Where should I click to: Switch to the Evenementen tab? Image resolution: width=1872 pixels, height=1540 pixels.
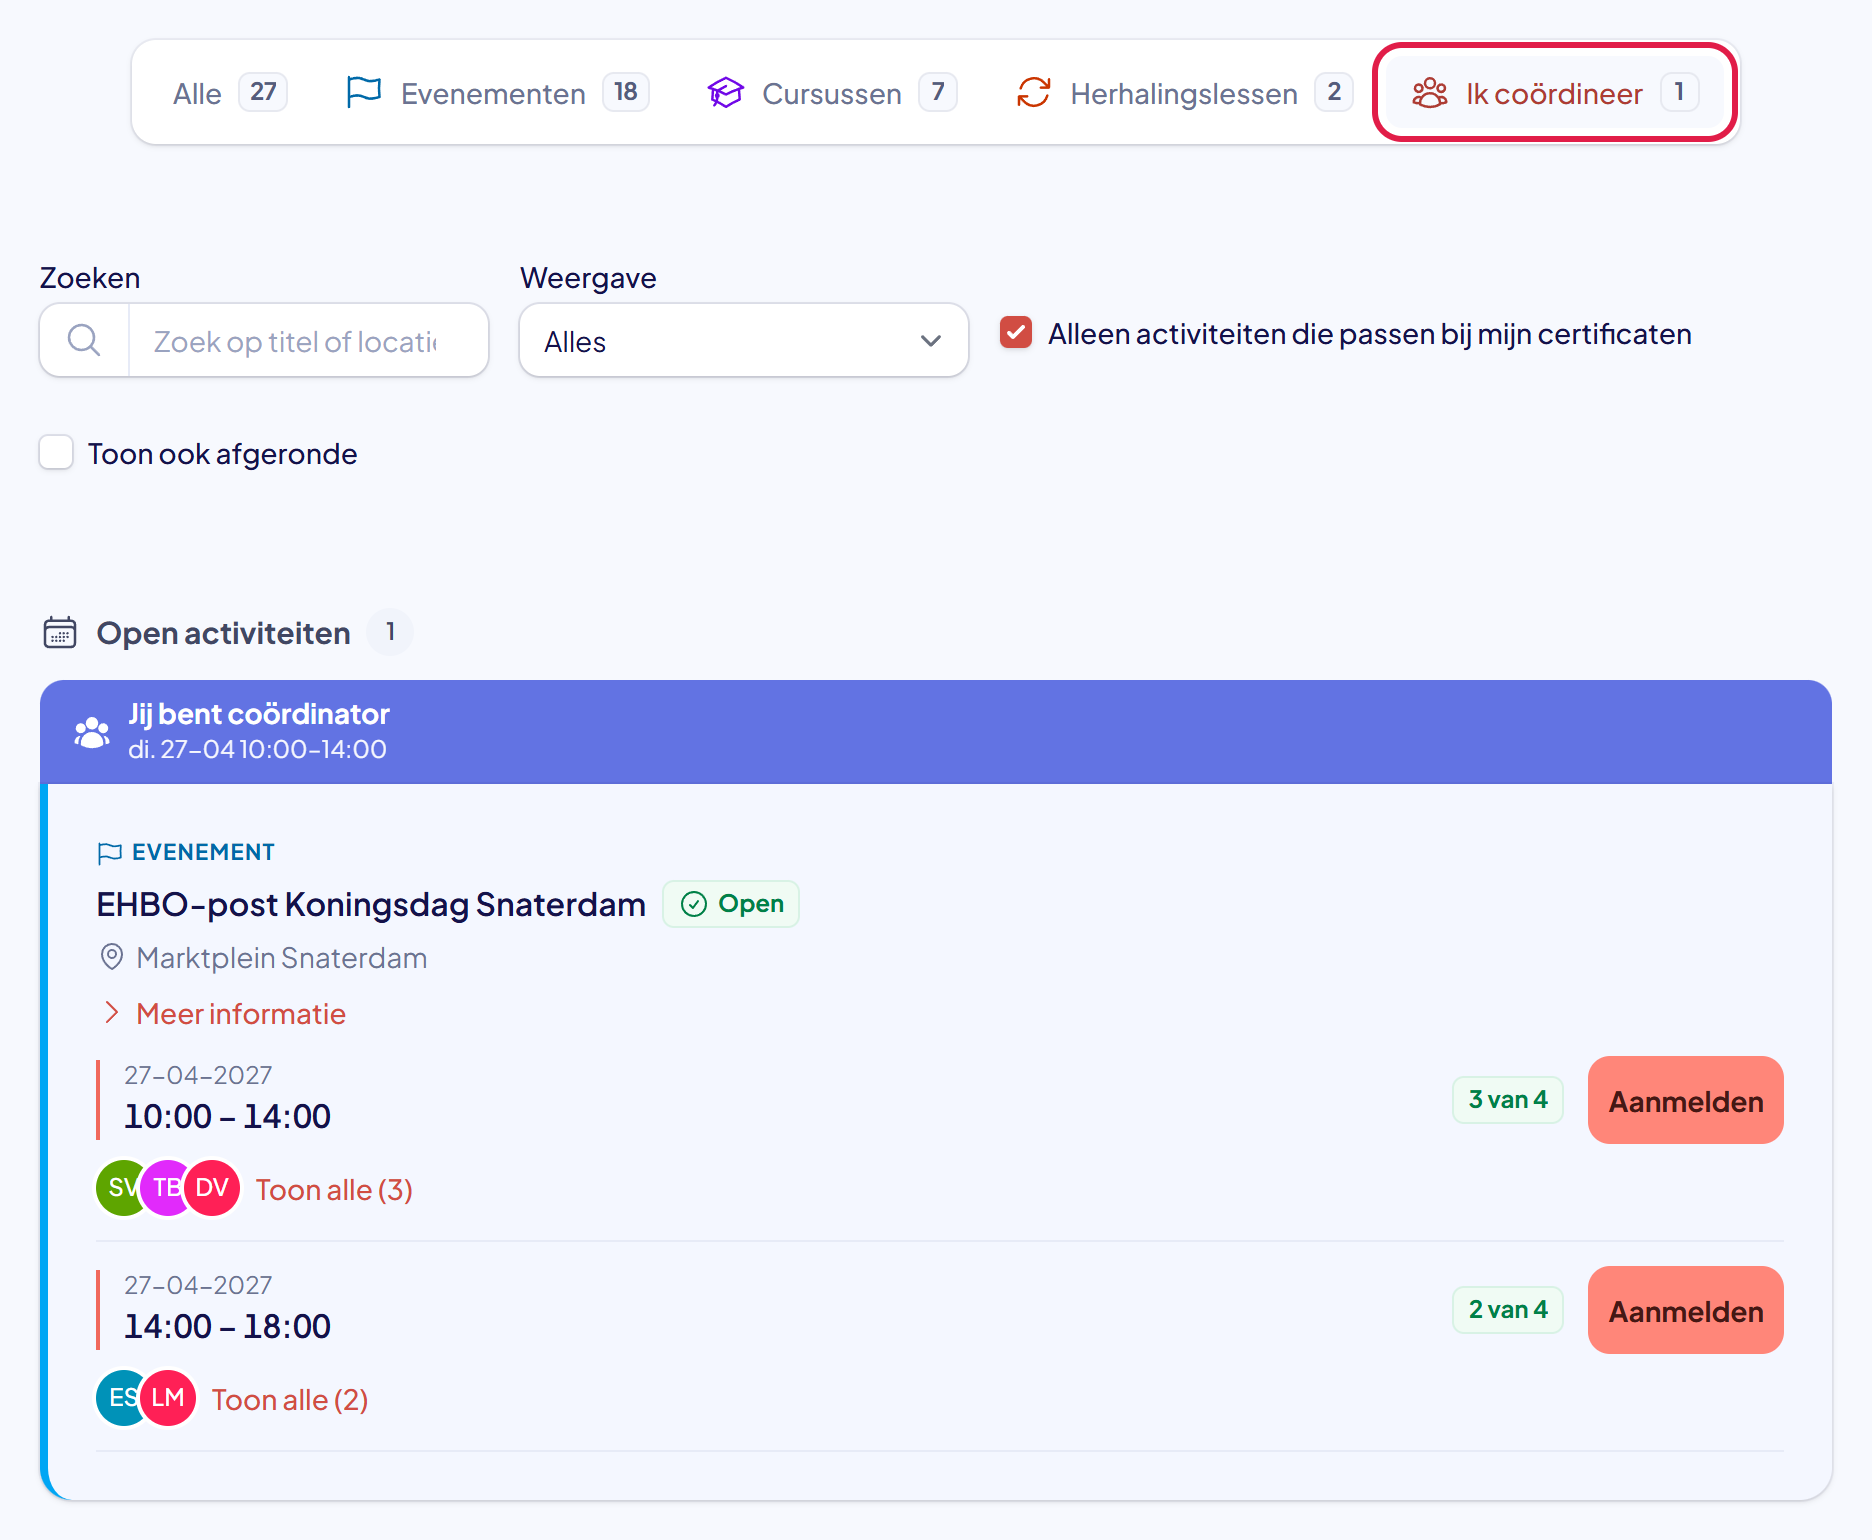point(497,93)
